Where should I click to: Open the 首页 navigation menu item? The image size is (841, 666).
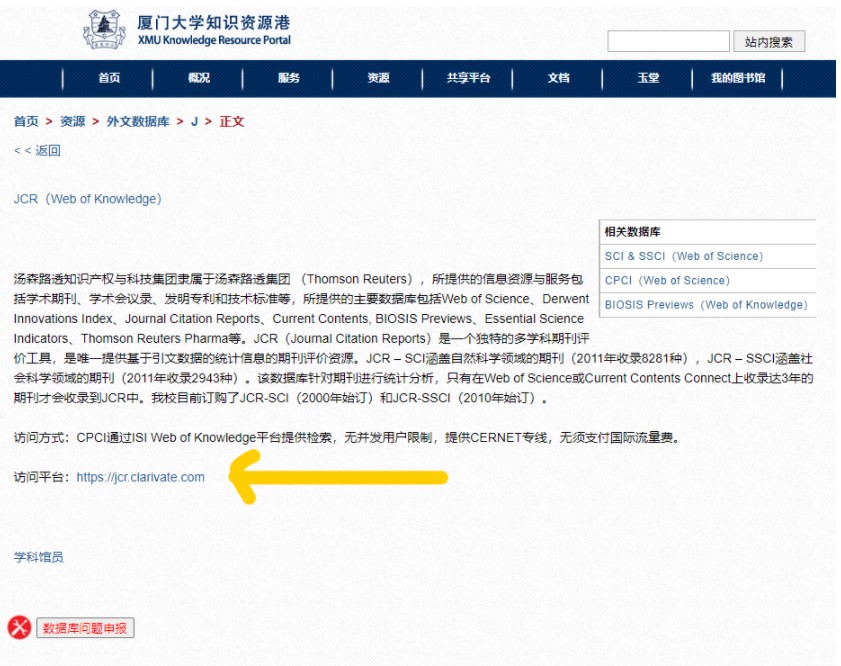(x=109, y=78)
